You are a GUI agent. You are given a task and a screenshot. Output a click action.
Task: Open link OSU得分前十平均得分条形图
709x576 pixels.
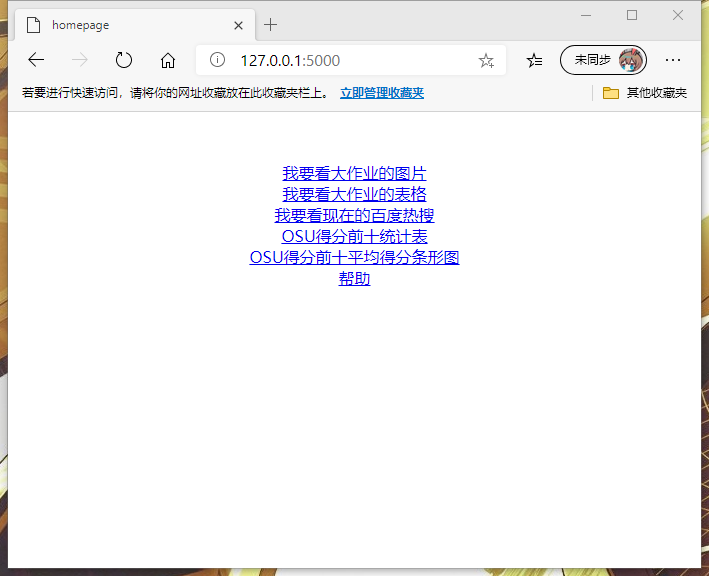[x=354, y=257]
